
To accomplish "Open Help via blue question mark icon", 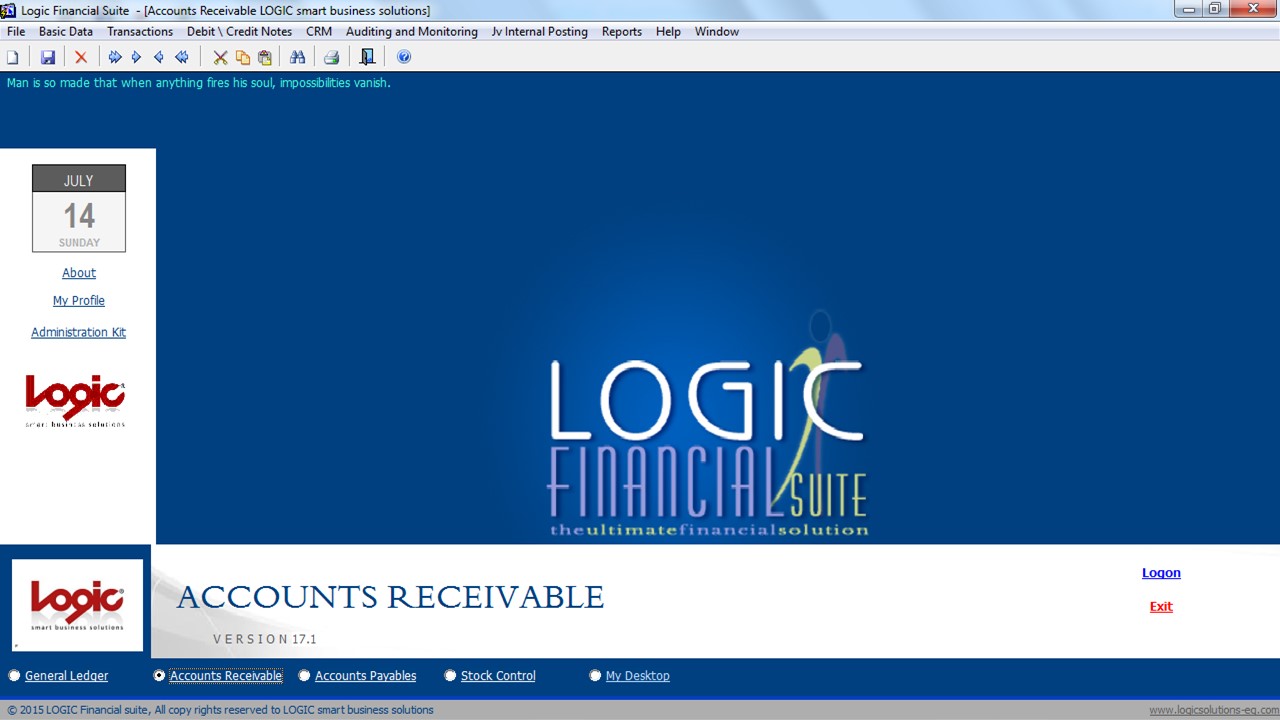I will point(404,58).
